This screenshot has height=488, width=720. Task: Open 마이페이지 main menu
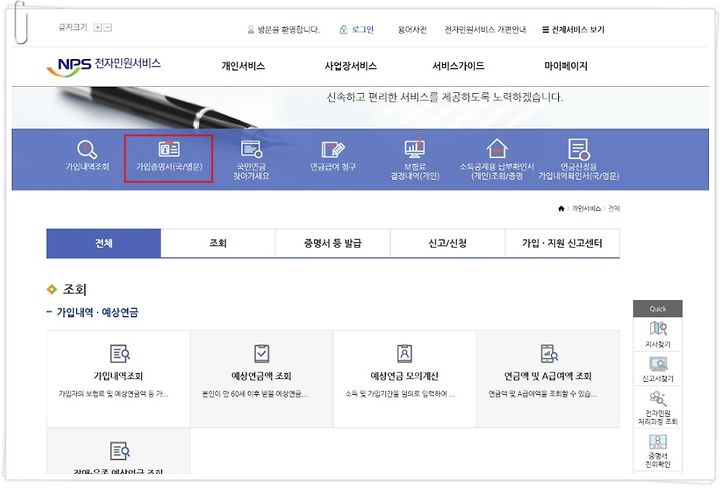pyautogui.click(x=566, y=66)
